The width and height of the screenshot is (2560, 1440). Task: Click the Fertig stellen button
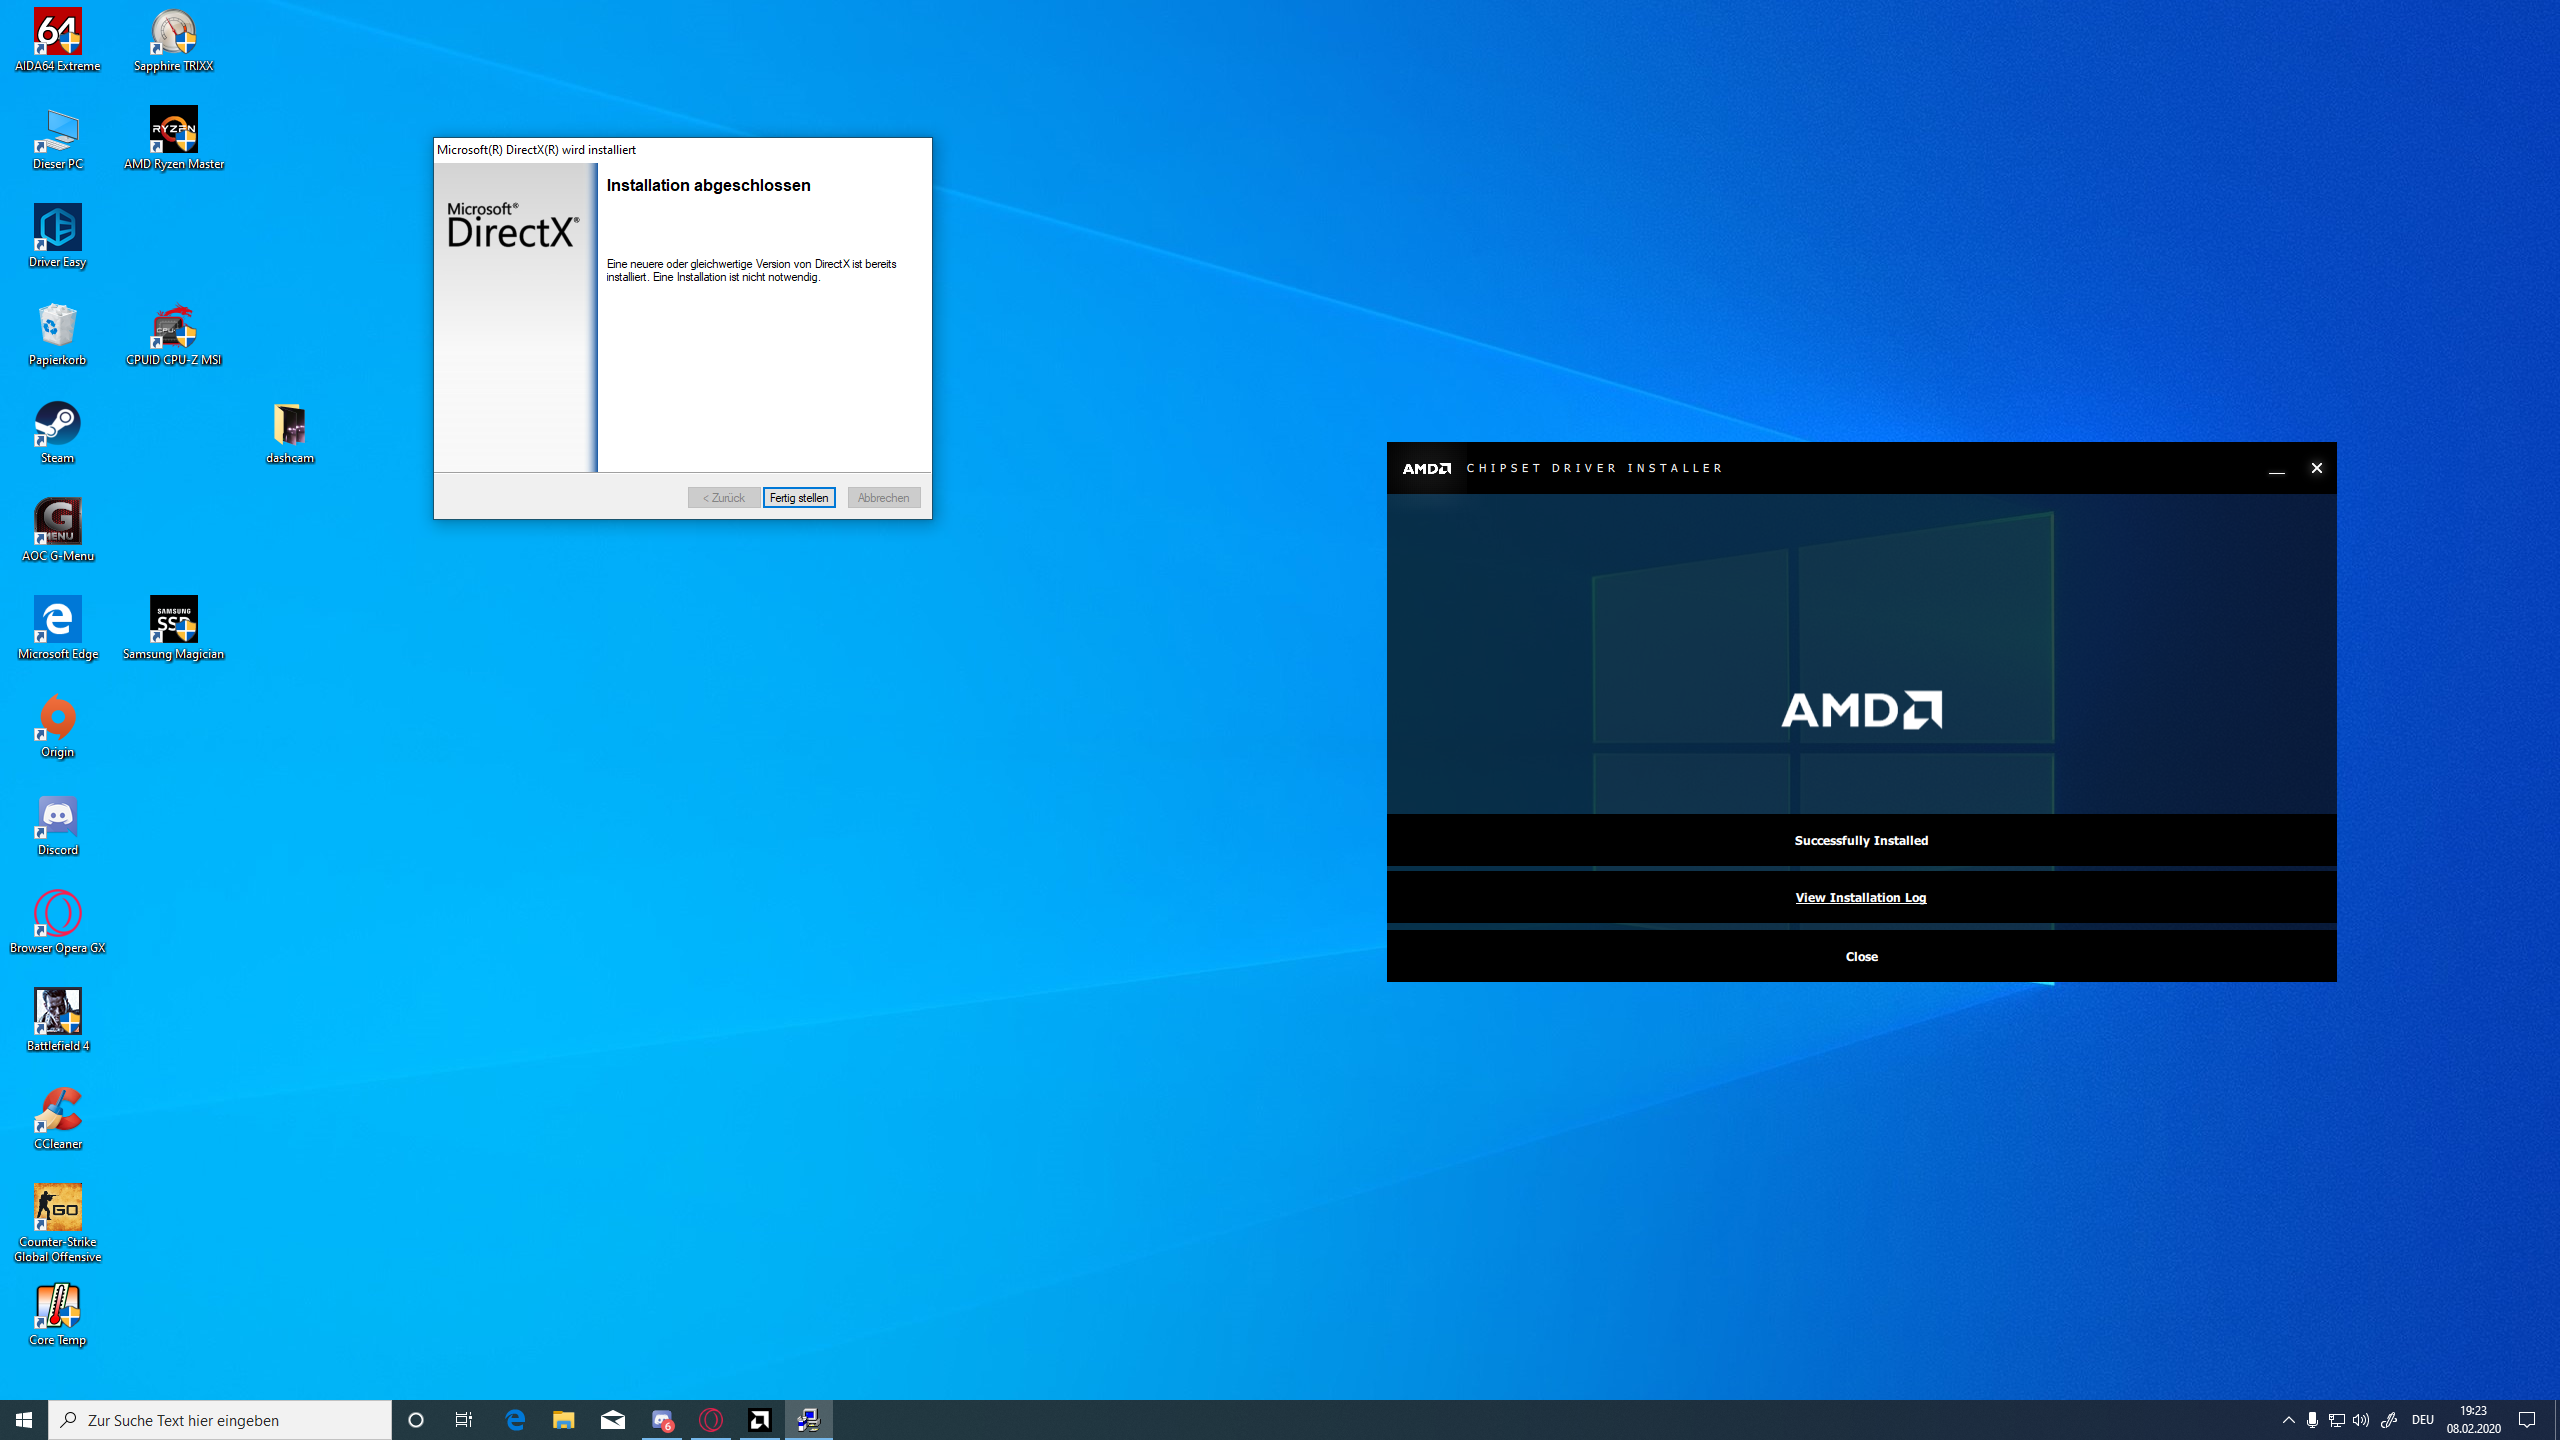(798, 497)
